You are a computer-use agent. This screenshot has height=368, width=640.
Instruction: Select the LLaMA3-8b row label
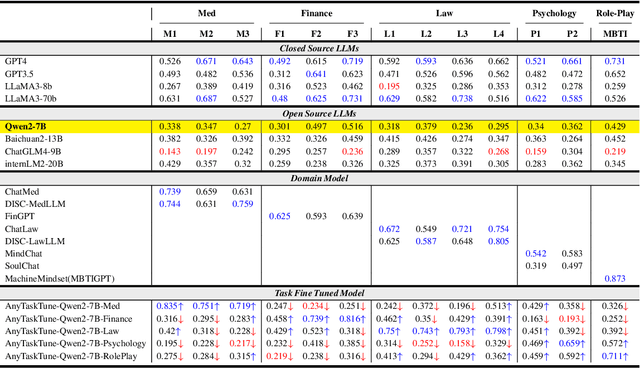[x=28, y=86]
